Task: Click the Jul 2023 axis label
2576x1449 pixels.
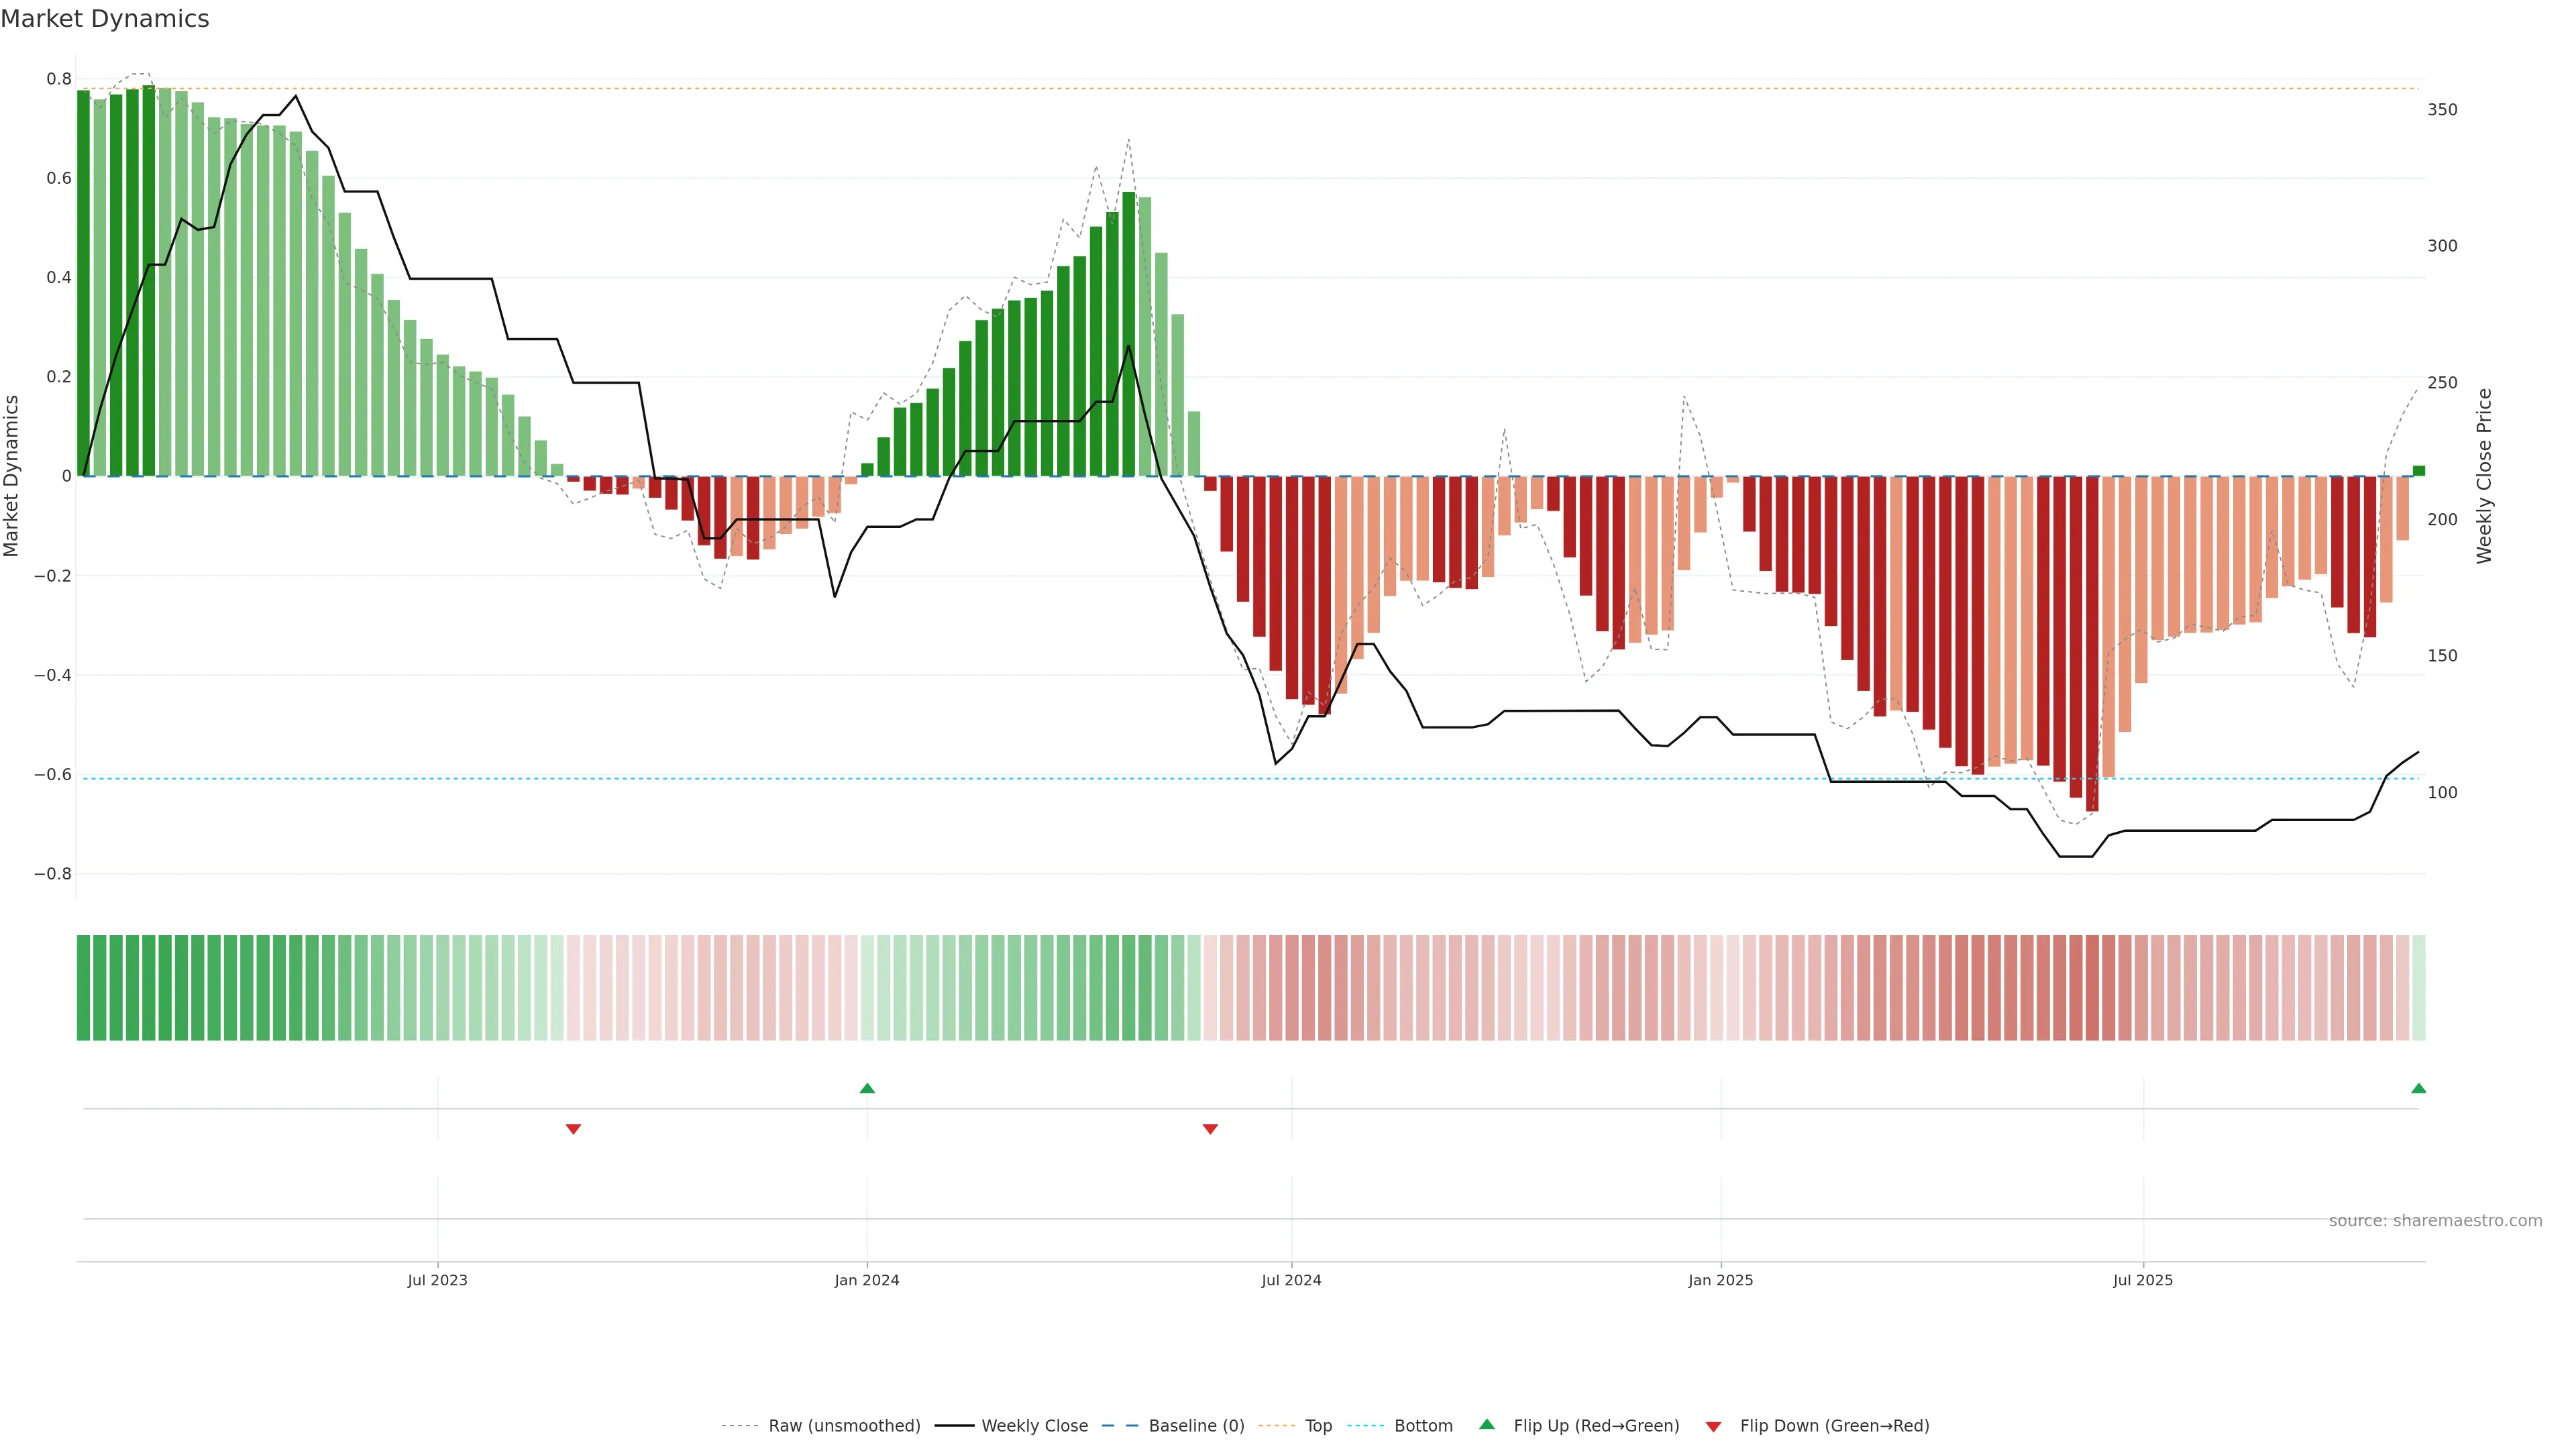Action: click(x=437, y=1280)
